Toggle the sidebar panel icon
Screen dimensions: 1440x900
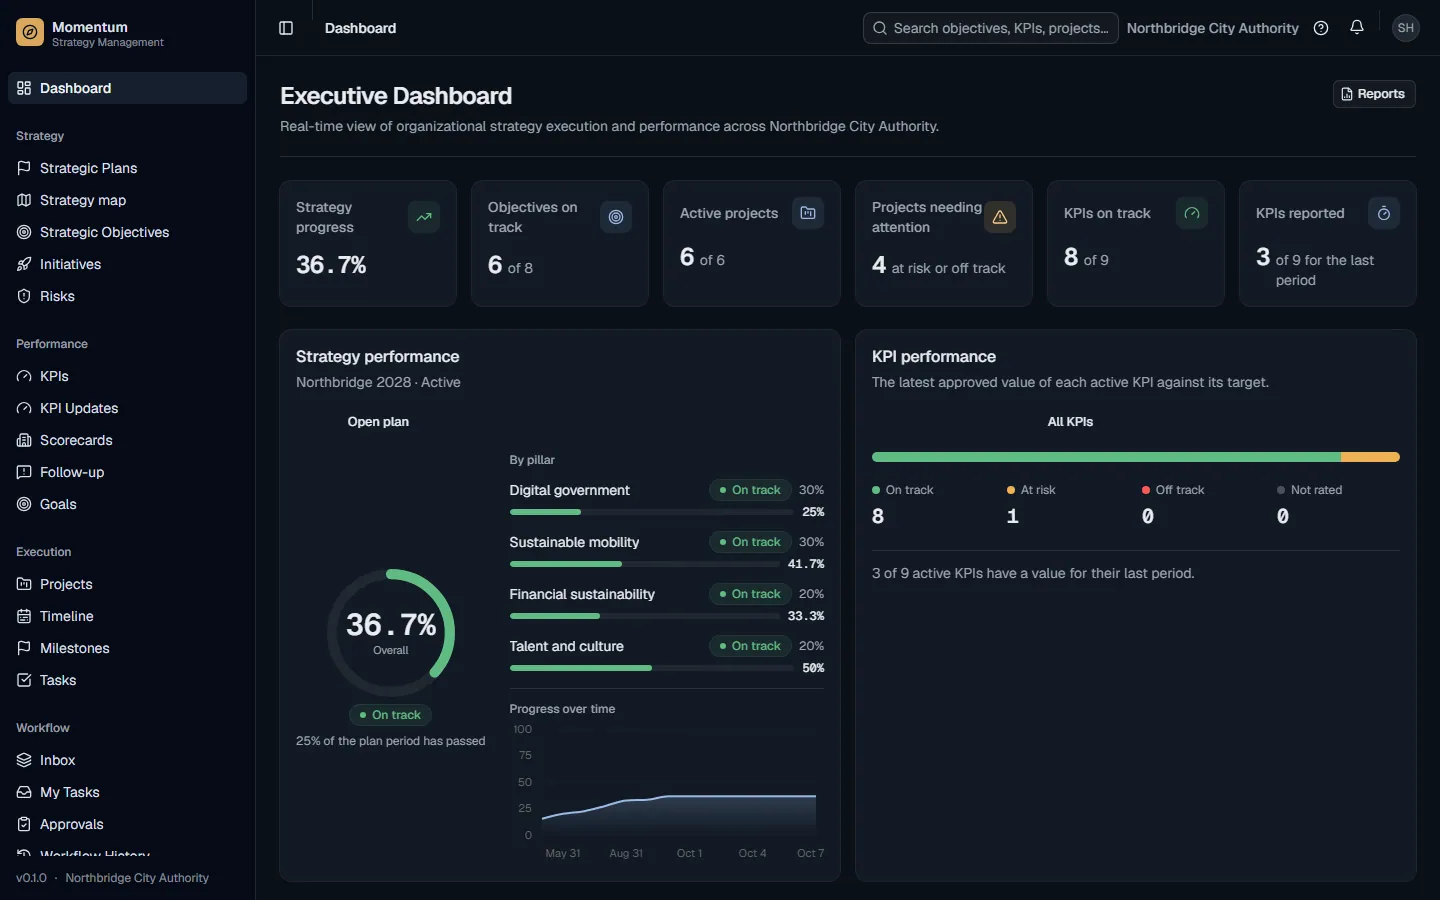[x=286, y=28]
